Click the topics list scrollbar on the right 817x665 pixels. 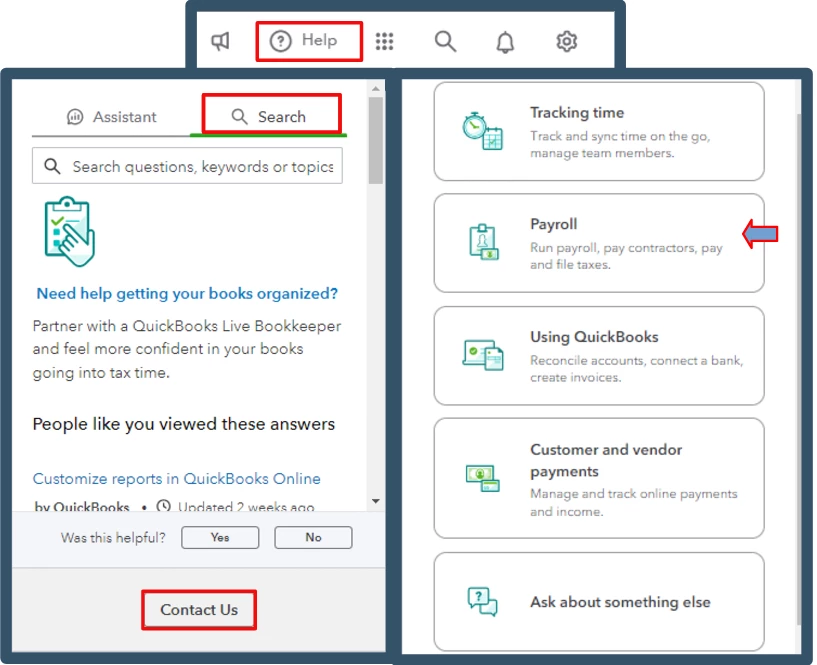point(798,369)
